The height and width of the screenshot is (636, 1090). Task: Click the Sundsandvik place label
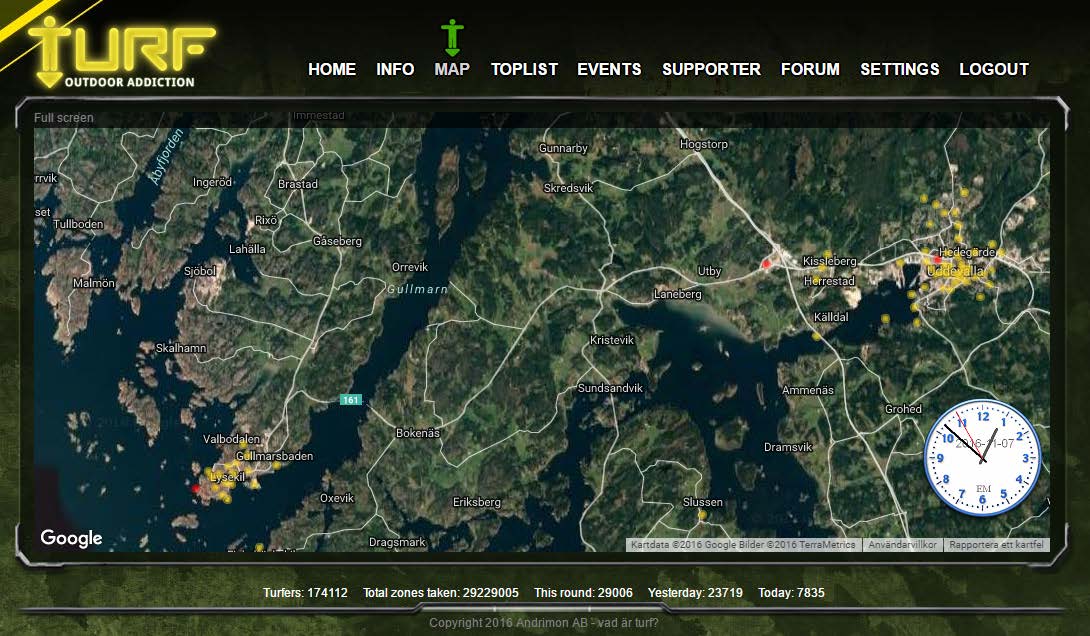[x=610, y=388]
